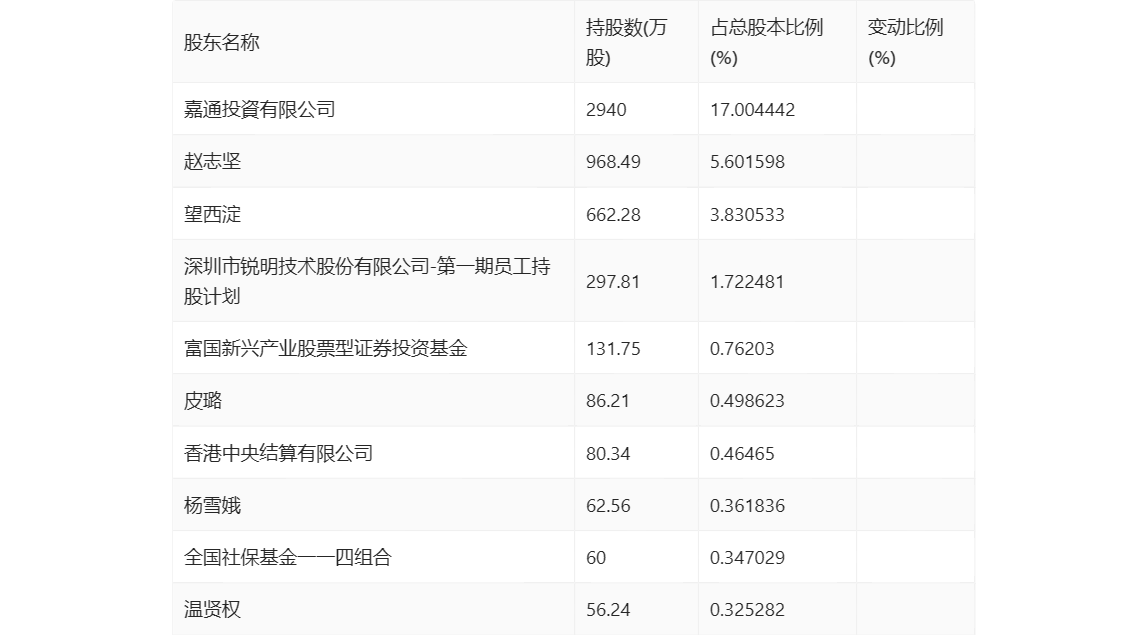Click the 占总股本比例(%) column header
The height and width of the screenshot is (635, 1148).
pyautogui.click(x=767, y=42)
